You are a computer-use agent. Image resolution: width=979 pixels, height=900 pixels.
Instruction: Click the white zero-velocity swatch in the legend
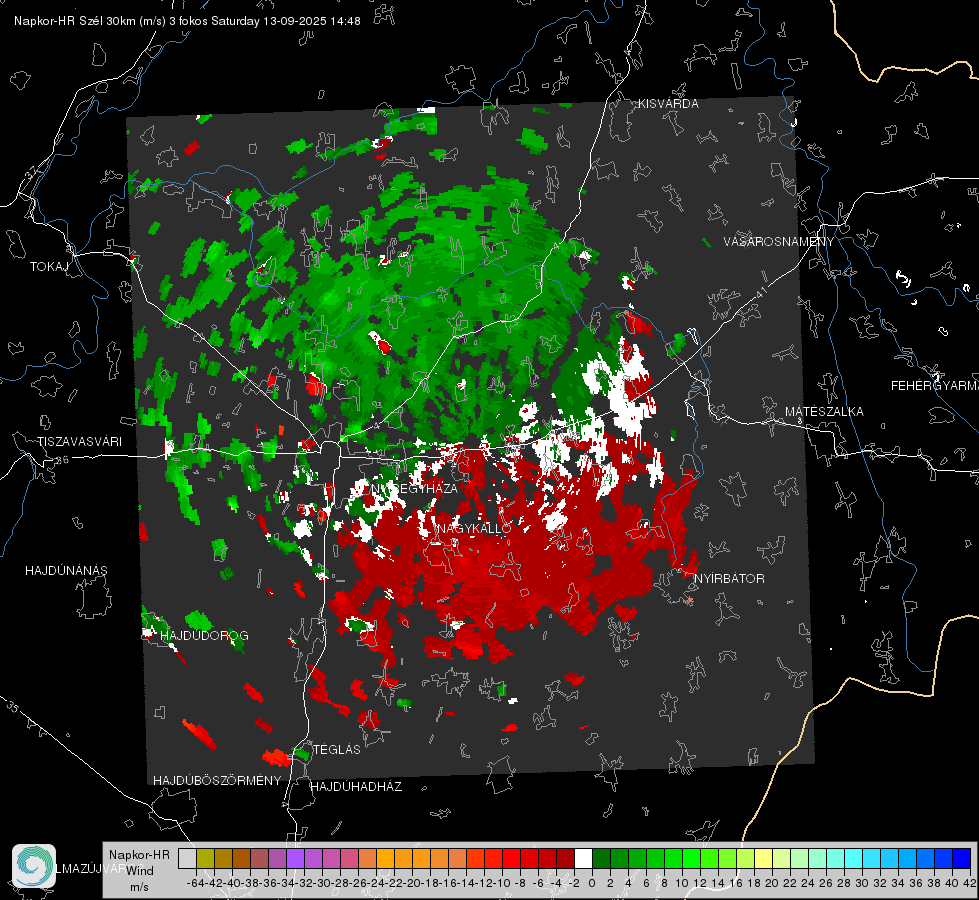(583, 859)
